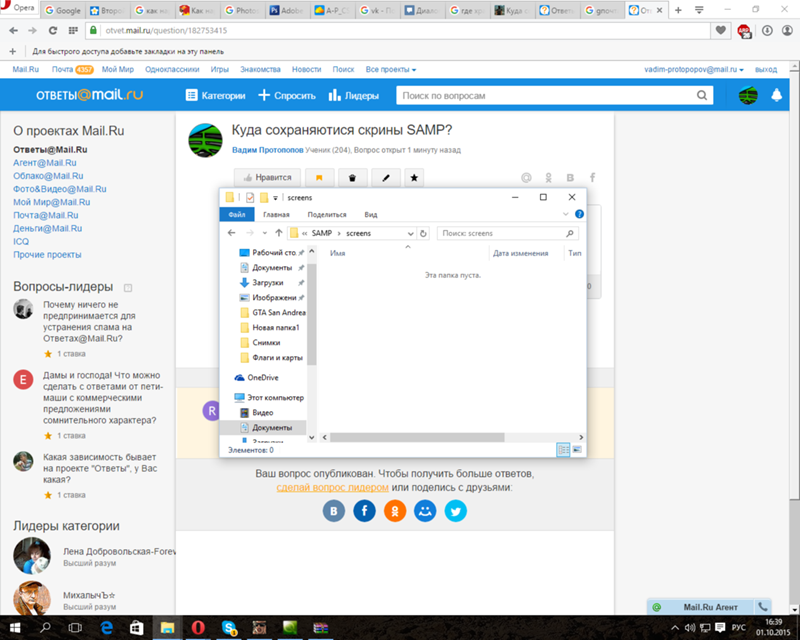Sort by the Дата изменения column header
Image resolution: width=800 pixels, height=640 pixels.
coord(520,253)
